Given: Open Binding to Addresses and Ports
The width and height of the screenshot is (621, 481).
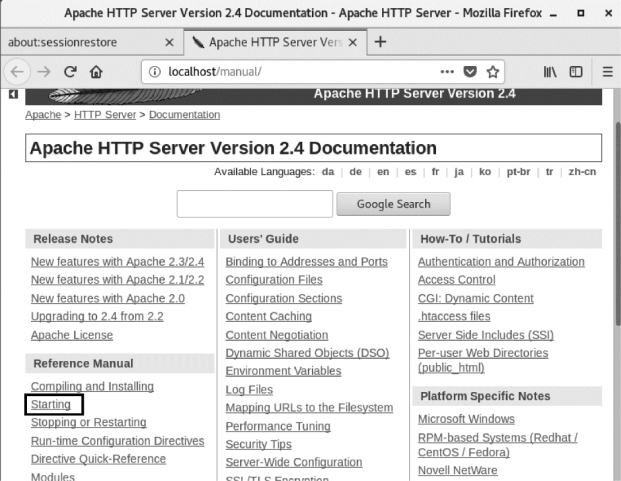Looking at the screenshot, I should 307,262.
